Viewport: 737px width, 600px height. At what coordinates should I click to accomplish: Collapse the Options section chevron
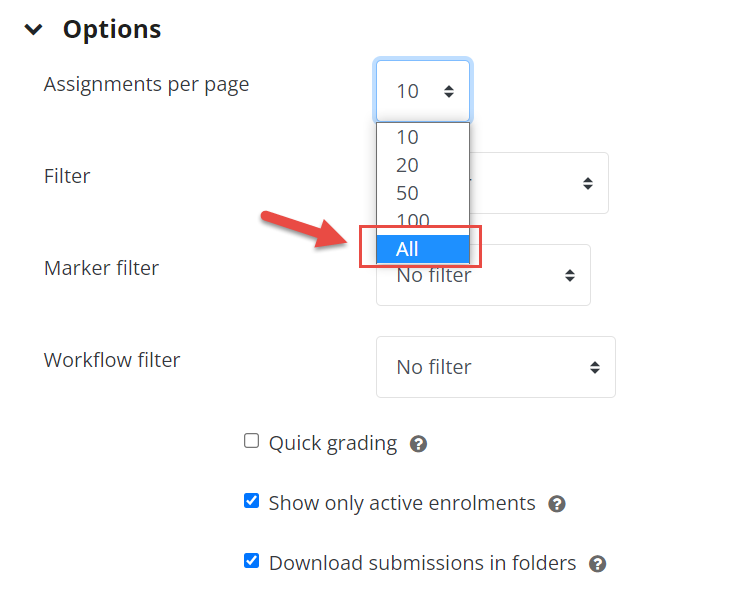33,30
